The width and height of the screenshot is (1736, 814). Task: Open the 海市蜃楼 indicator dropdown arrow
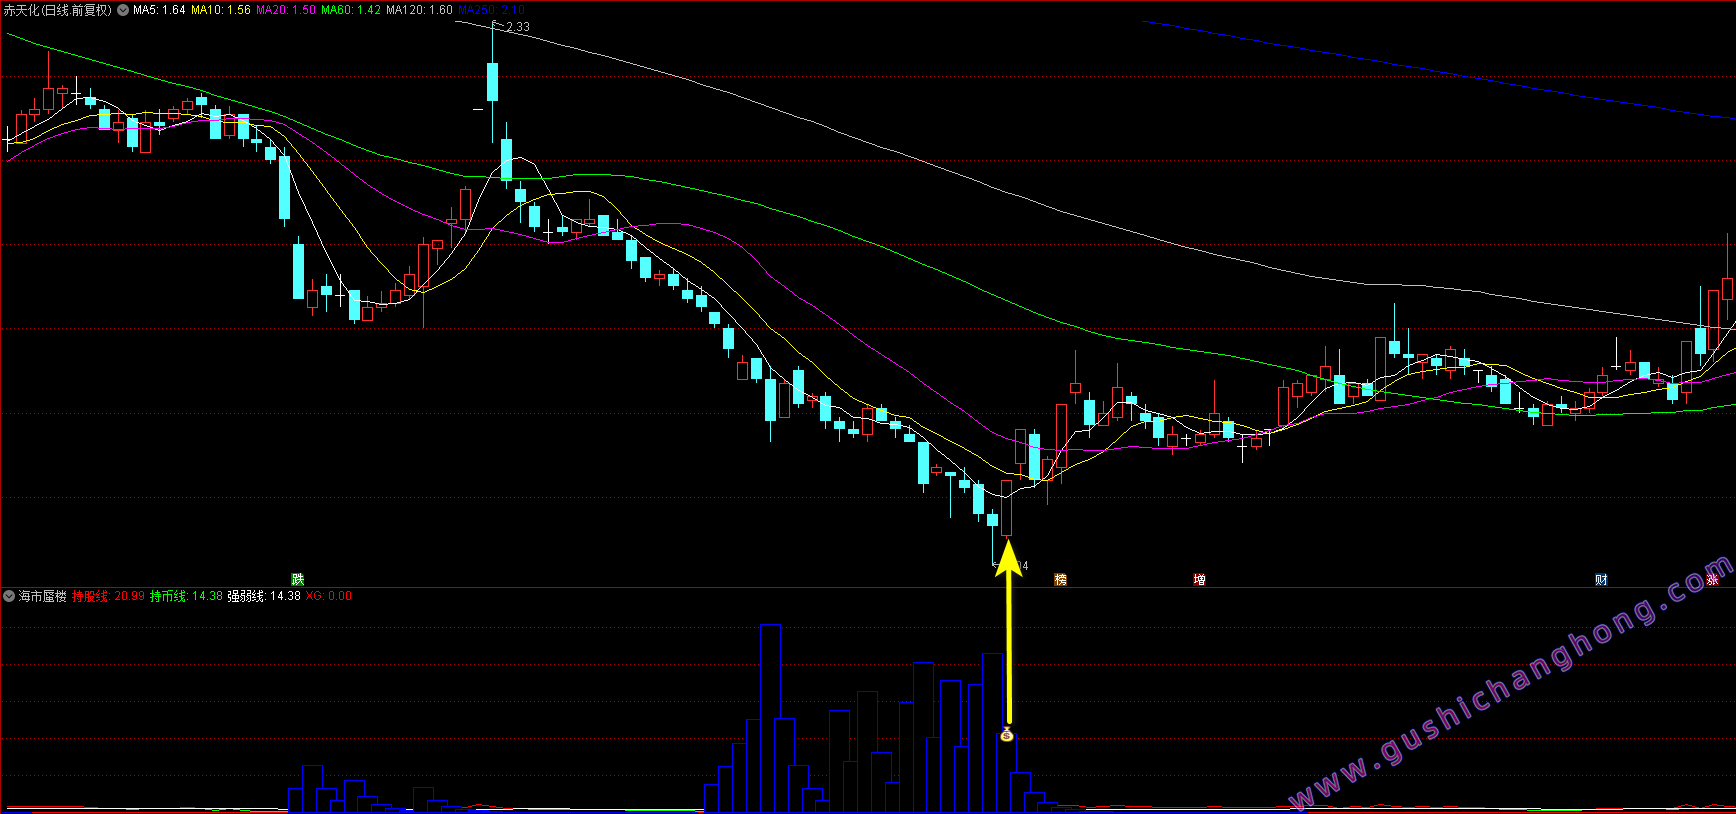pyautogui.click(x=9, y=596)
